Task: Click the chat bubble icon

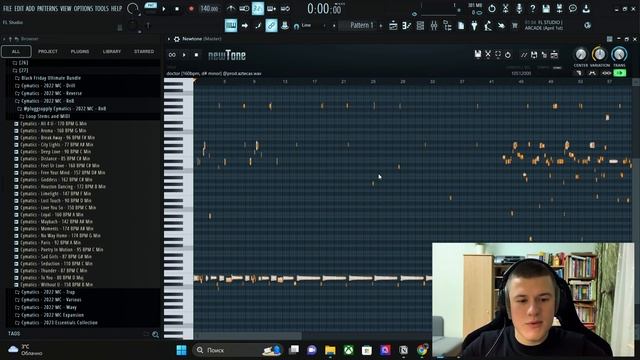Action: tap(573, 9)
